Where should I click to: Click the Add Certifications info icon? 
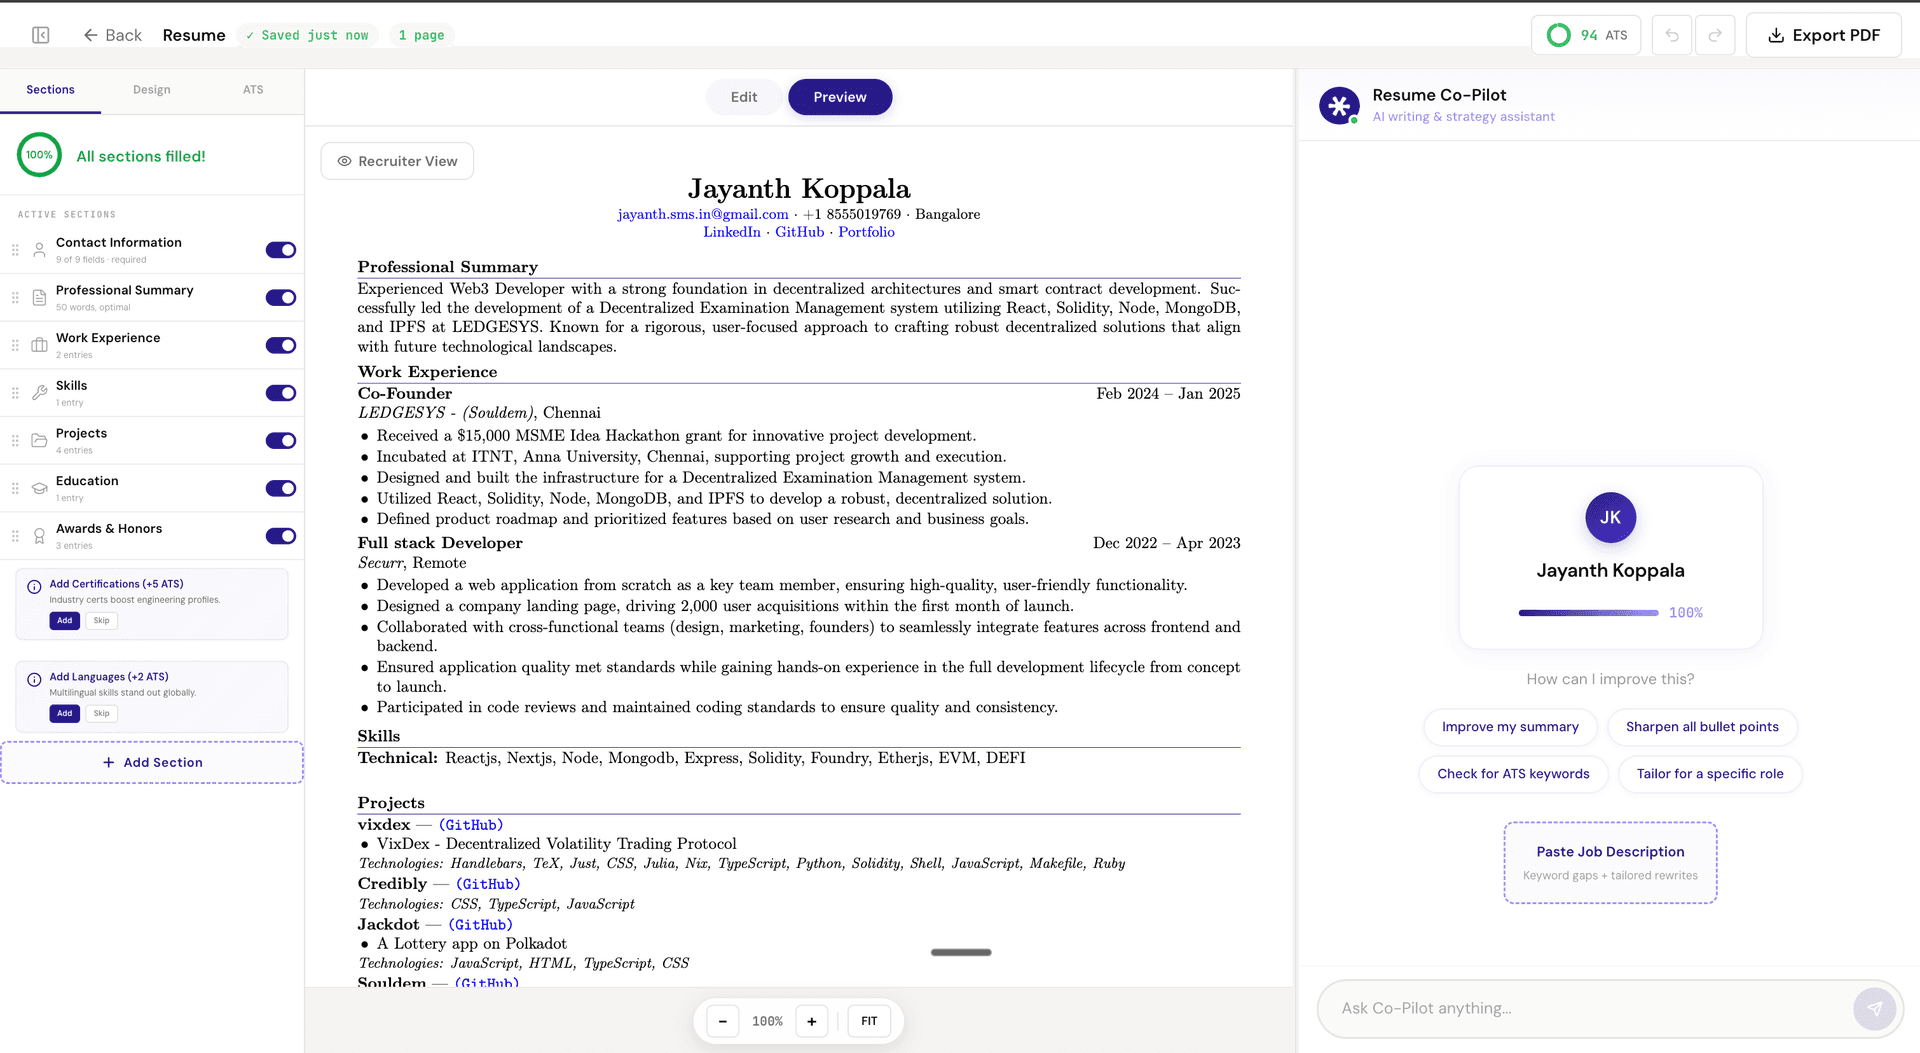[x=34, y=587]
